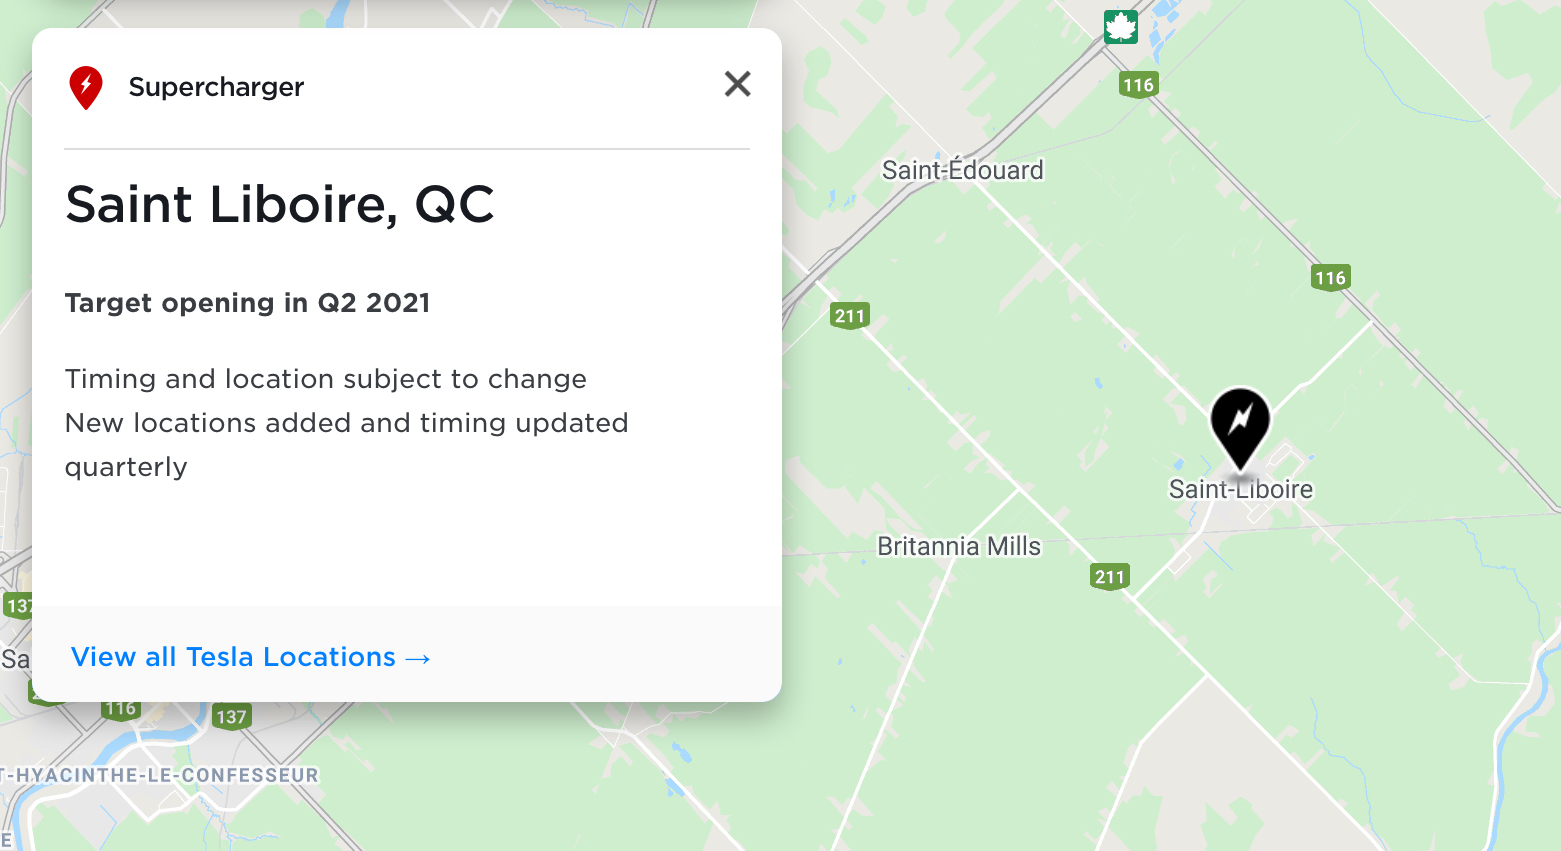Click the New locations added and timing updated text
Screen dimensions: 1561x851
[346, 423]
